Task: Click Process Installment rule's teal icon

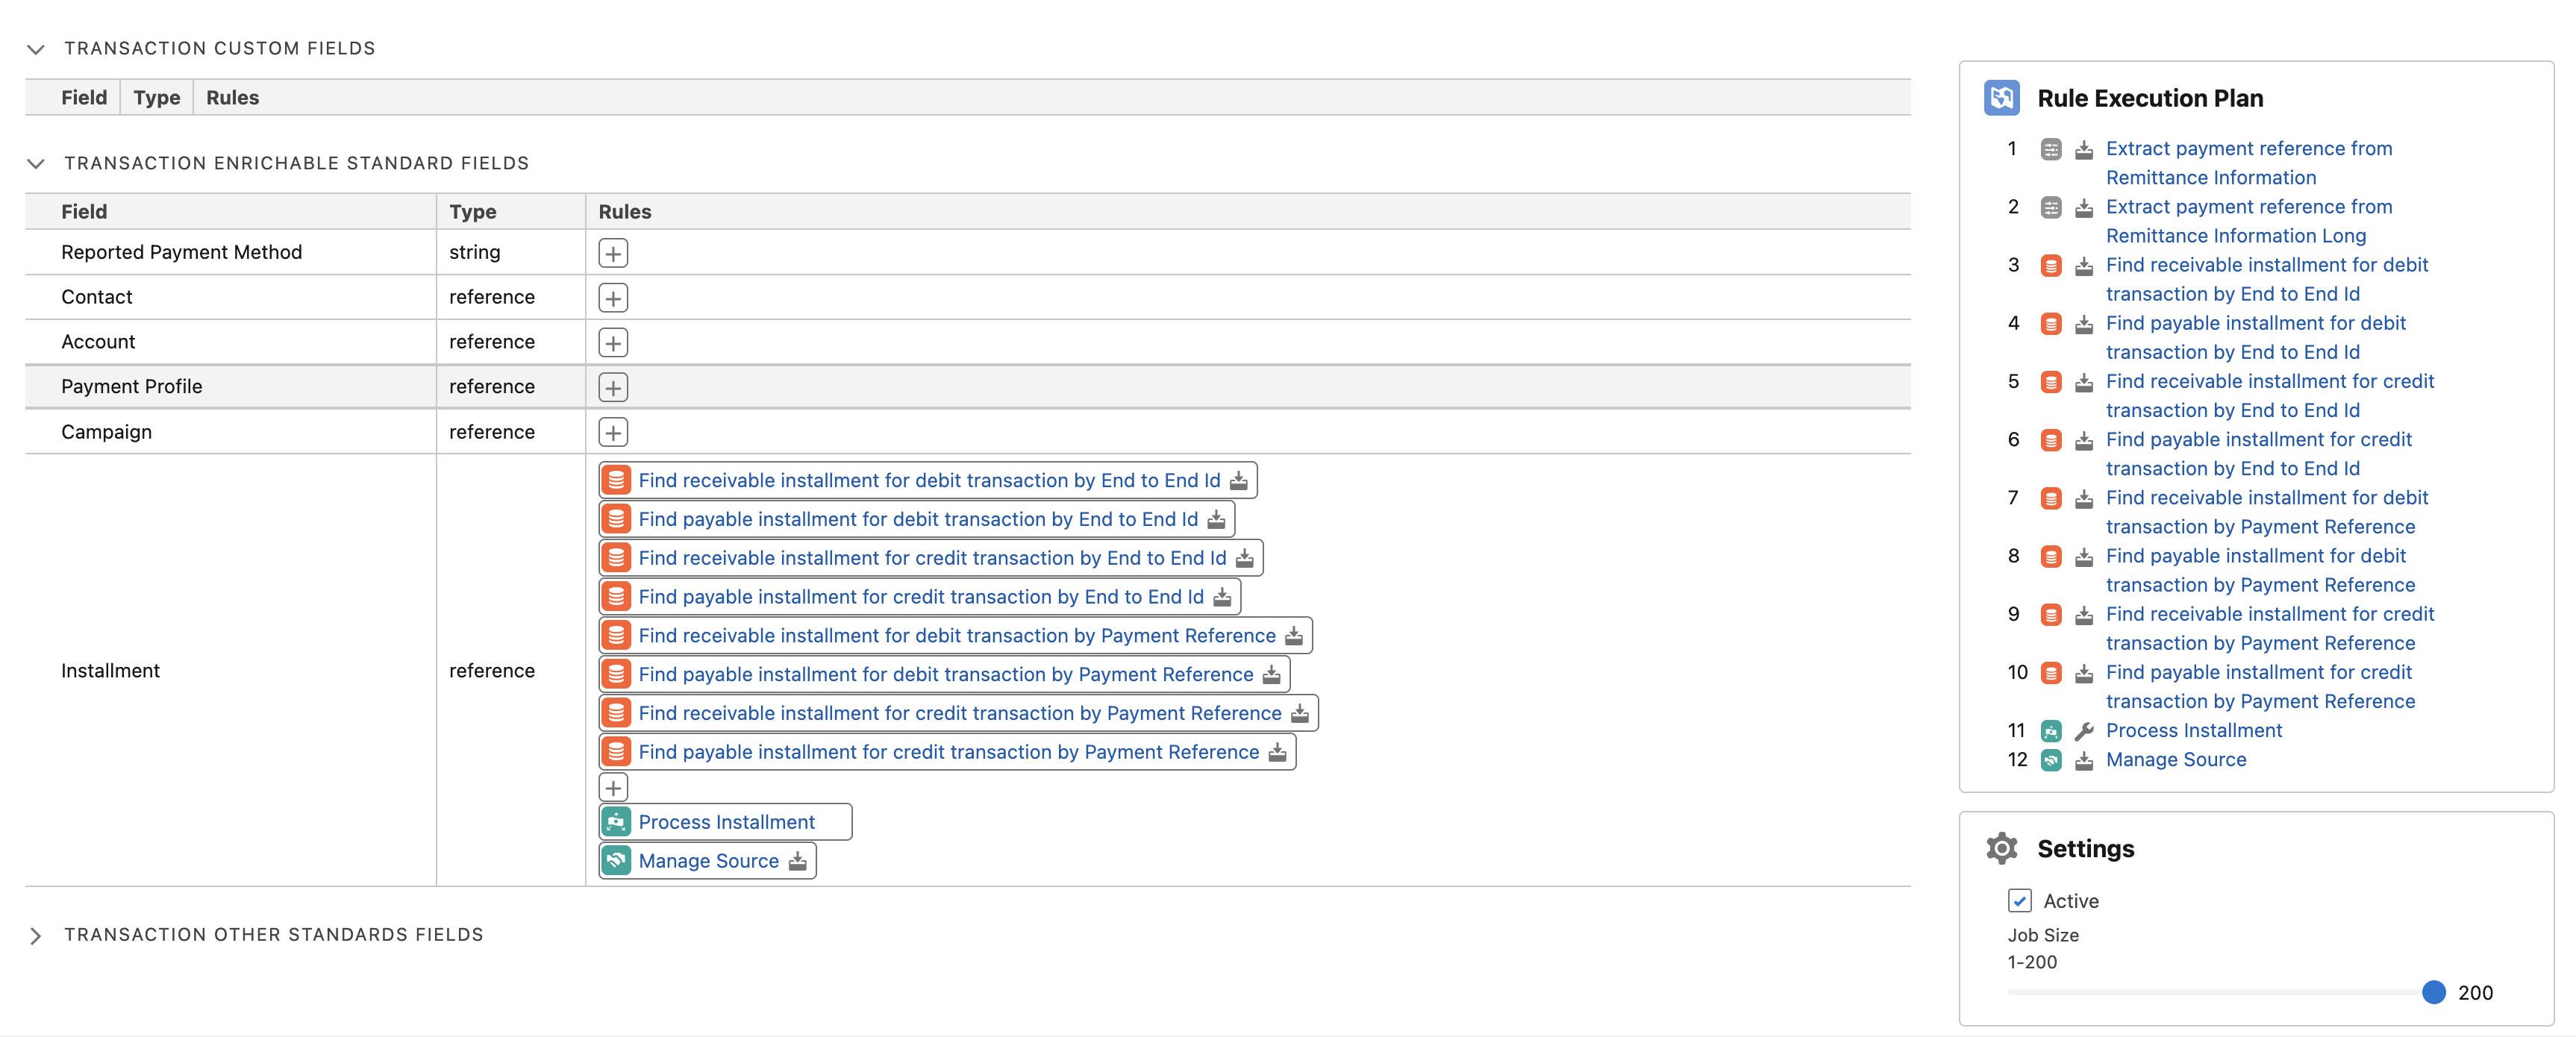Action: 616,822
